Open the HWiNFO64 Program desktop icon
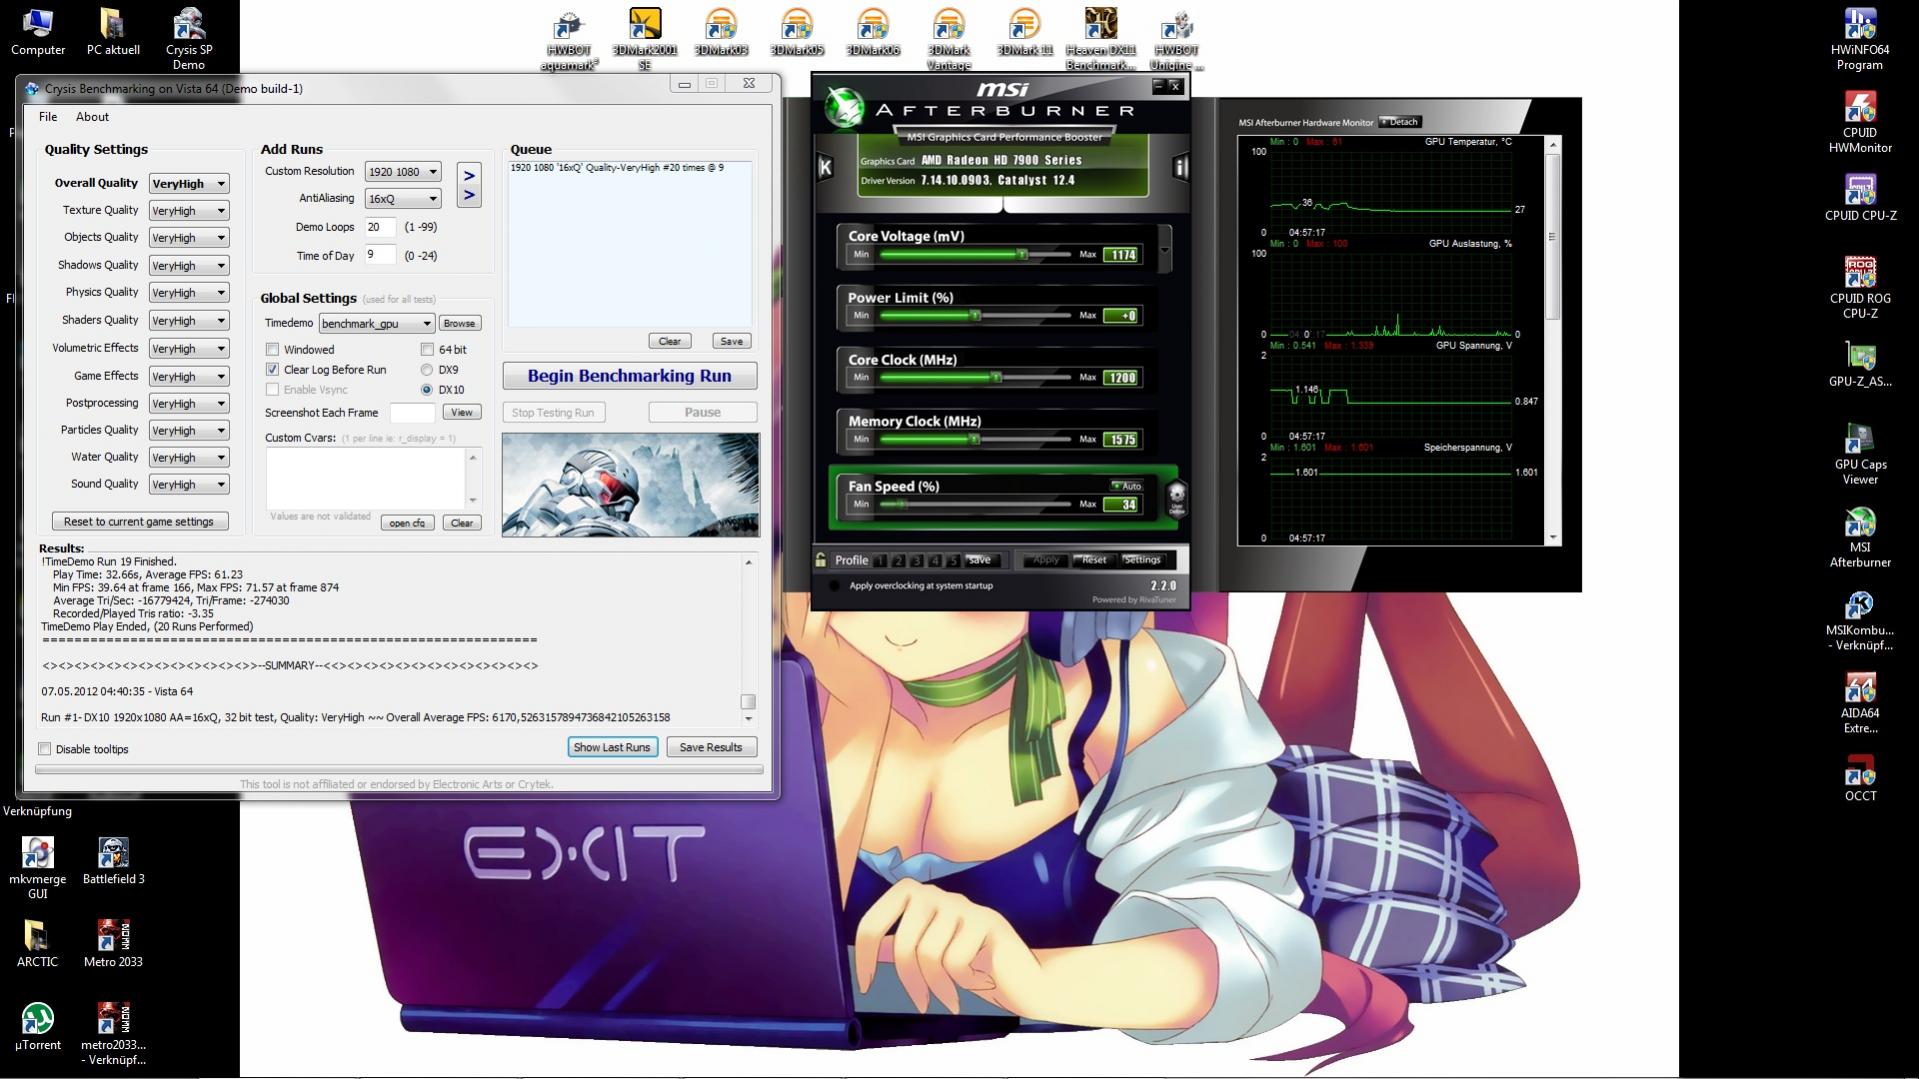Screen dimensions: 1919x1079 (1860, 40)
